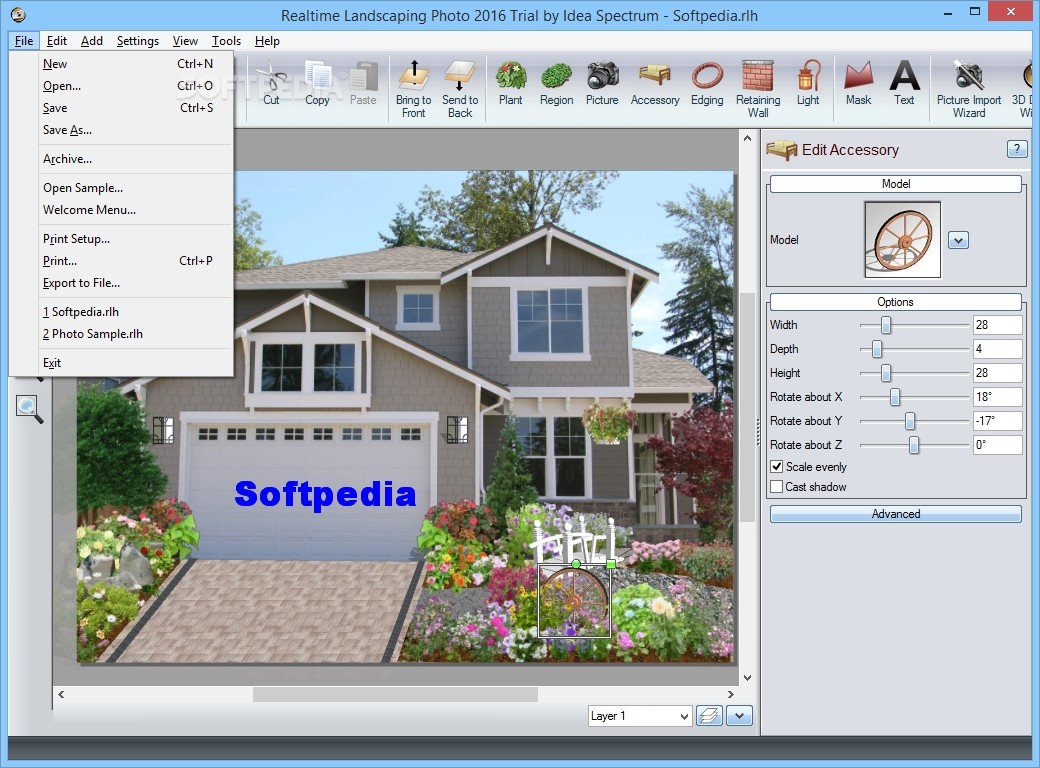Screen dimensions: 1040x768
Task: Click the Rotate about Y value field
Action: point(997,420)
